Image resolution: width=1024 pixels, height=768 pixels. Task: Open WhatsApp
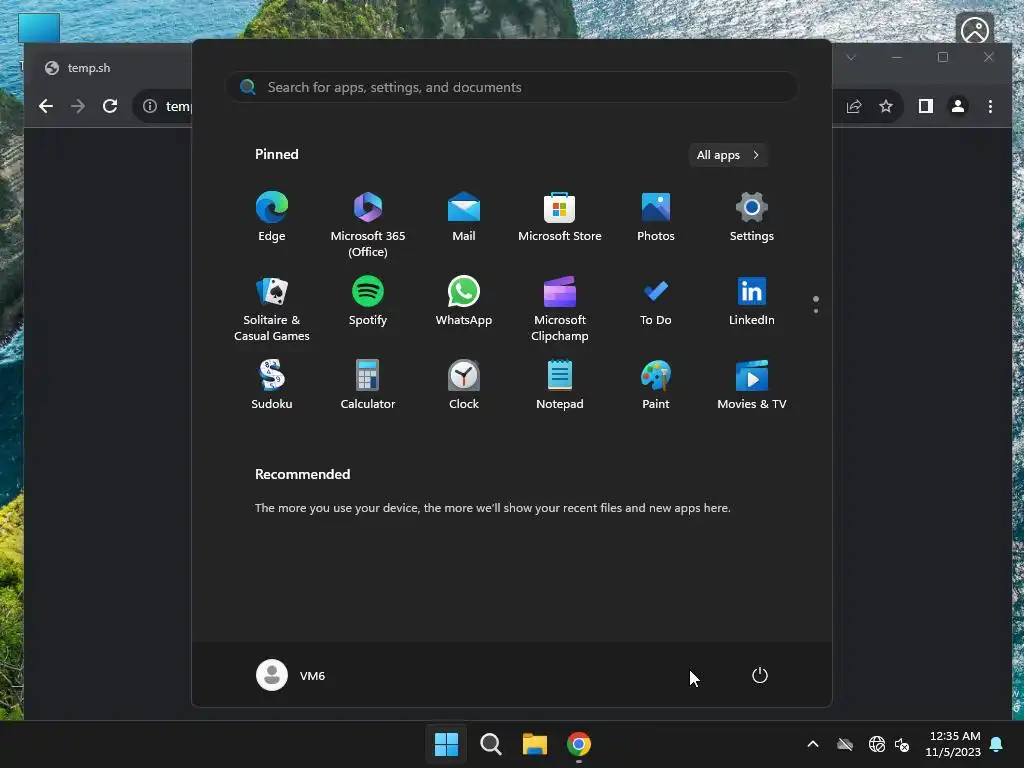464,301
